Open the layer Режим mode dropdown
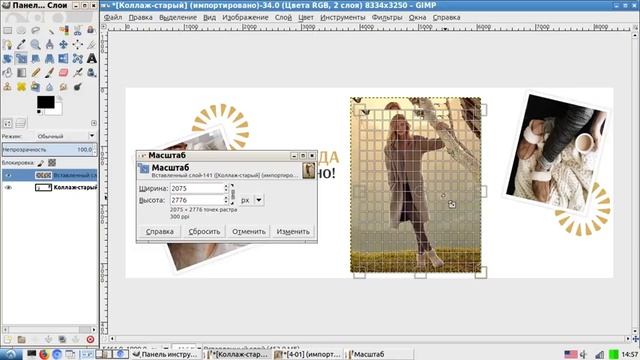640x360 pixels. pyautogui.click(x=66, y=136)
